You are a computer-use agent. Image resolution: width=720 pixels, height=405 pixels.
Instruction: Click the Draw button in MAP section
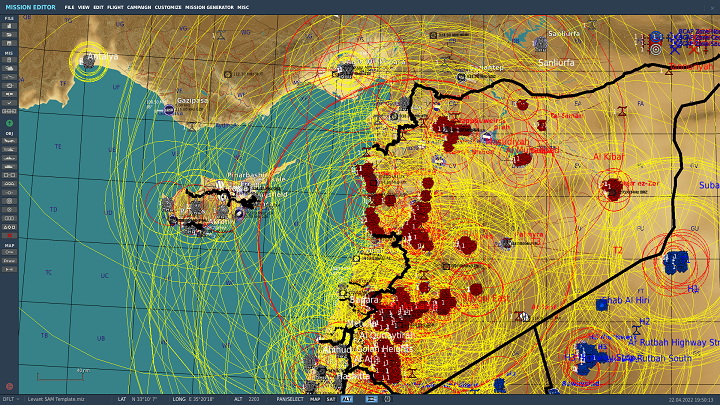pyautogui.click(x=9, y=261)
